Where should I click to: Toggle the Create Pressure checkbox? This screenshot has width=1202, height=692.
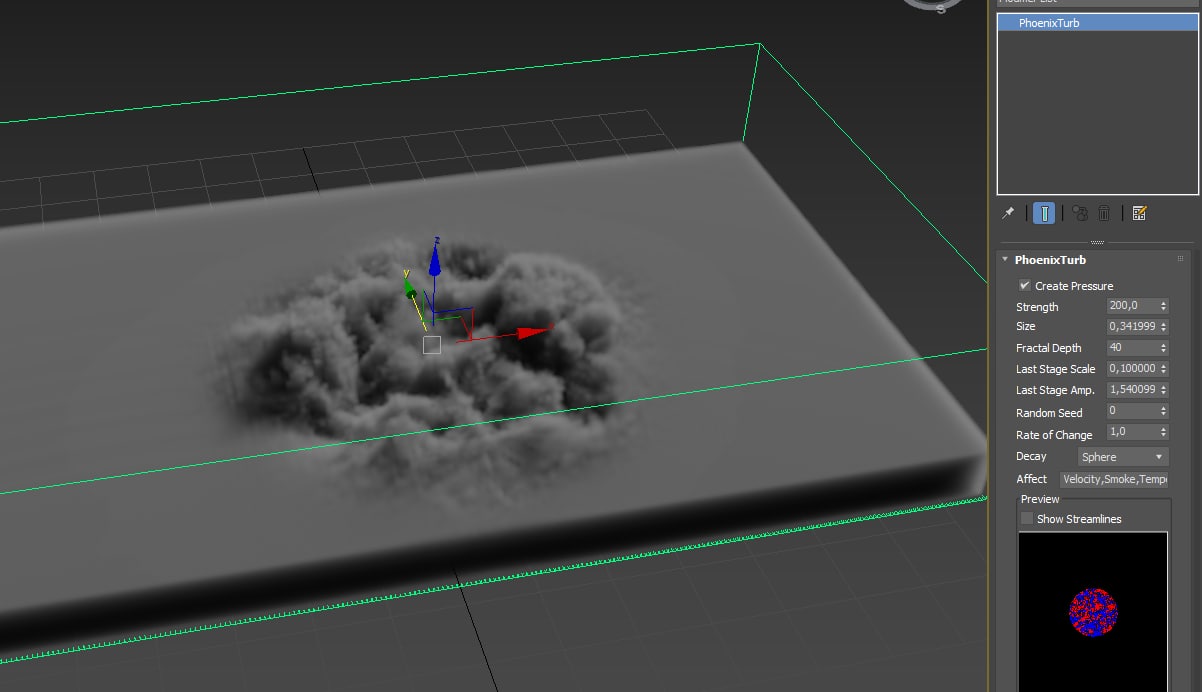(x=1024, y=285)
